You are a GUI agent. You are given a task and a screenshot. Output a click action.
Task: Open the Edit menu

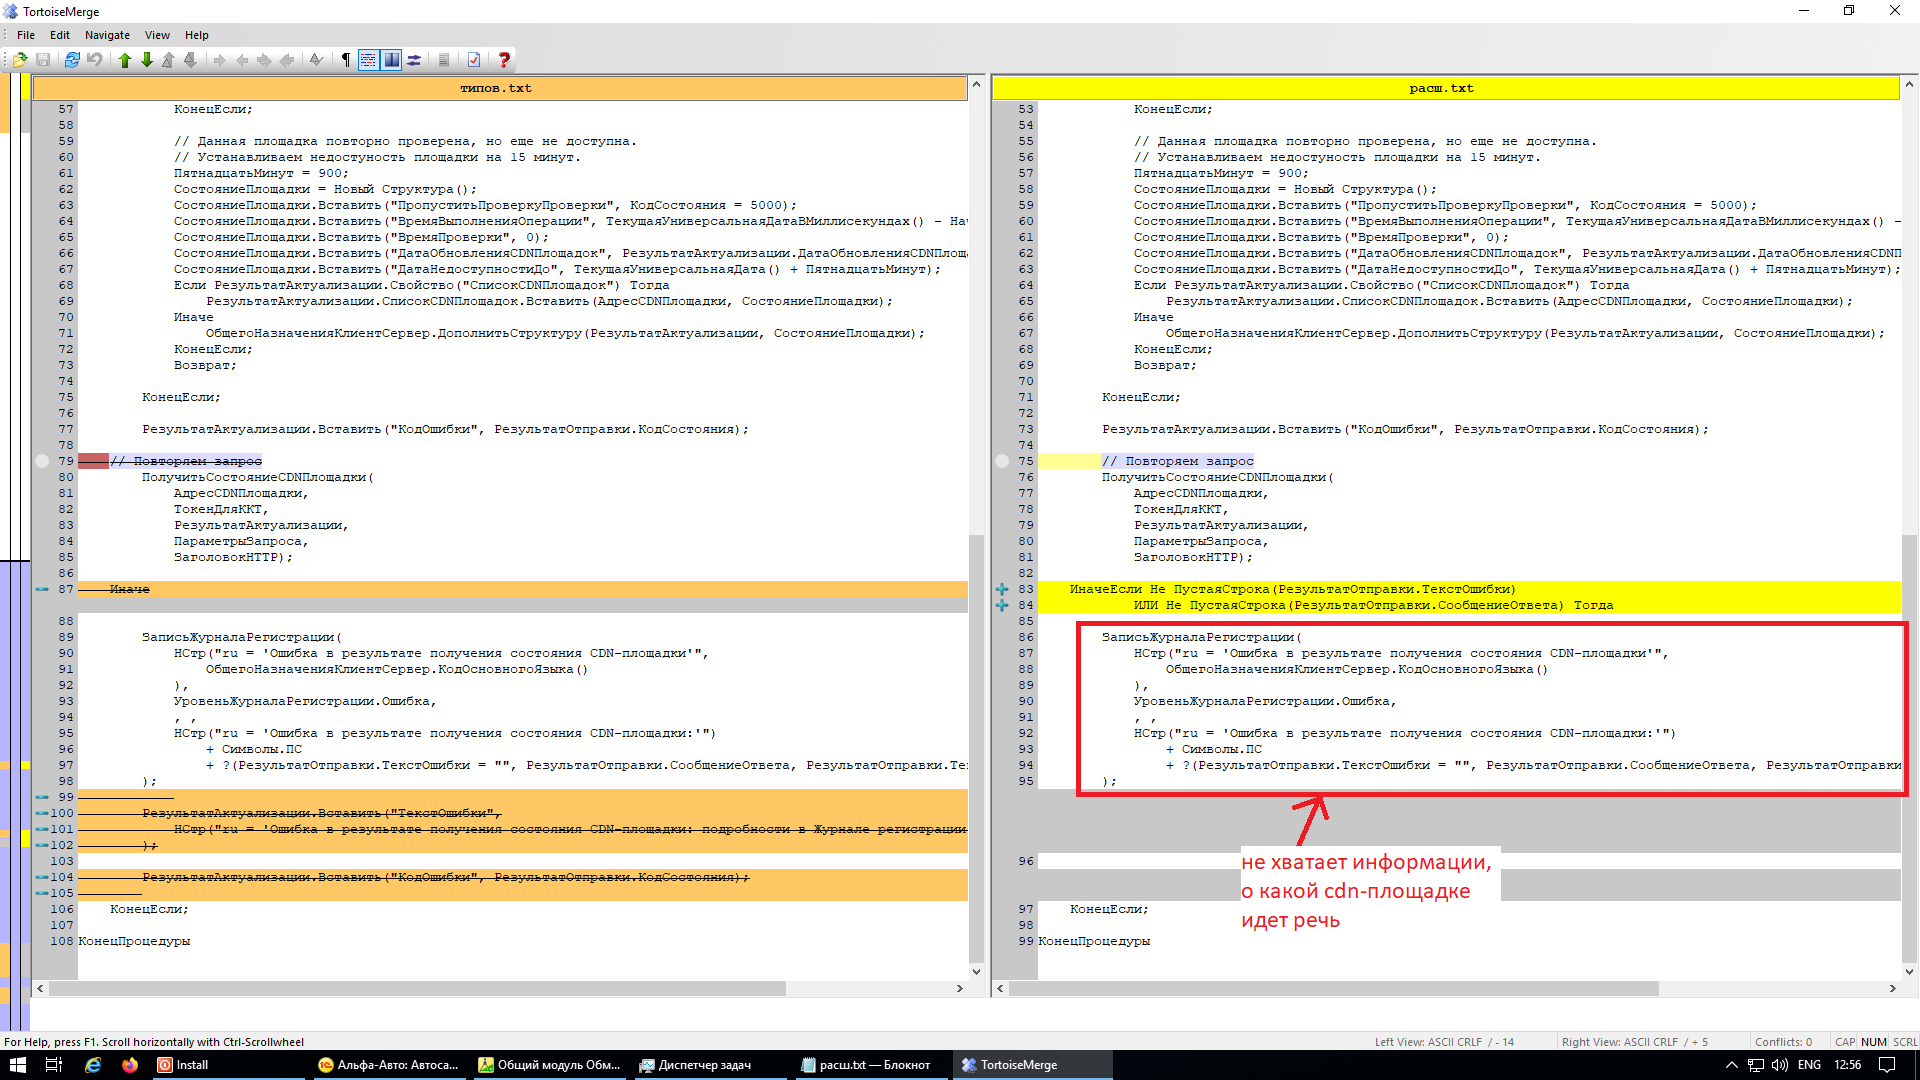click(60, 35)
